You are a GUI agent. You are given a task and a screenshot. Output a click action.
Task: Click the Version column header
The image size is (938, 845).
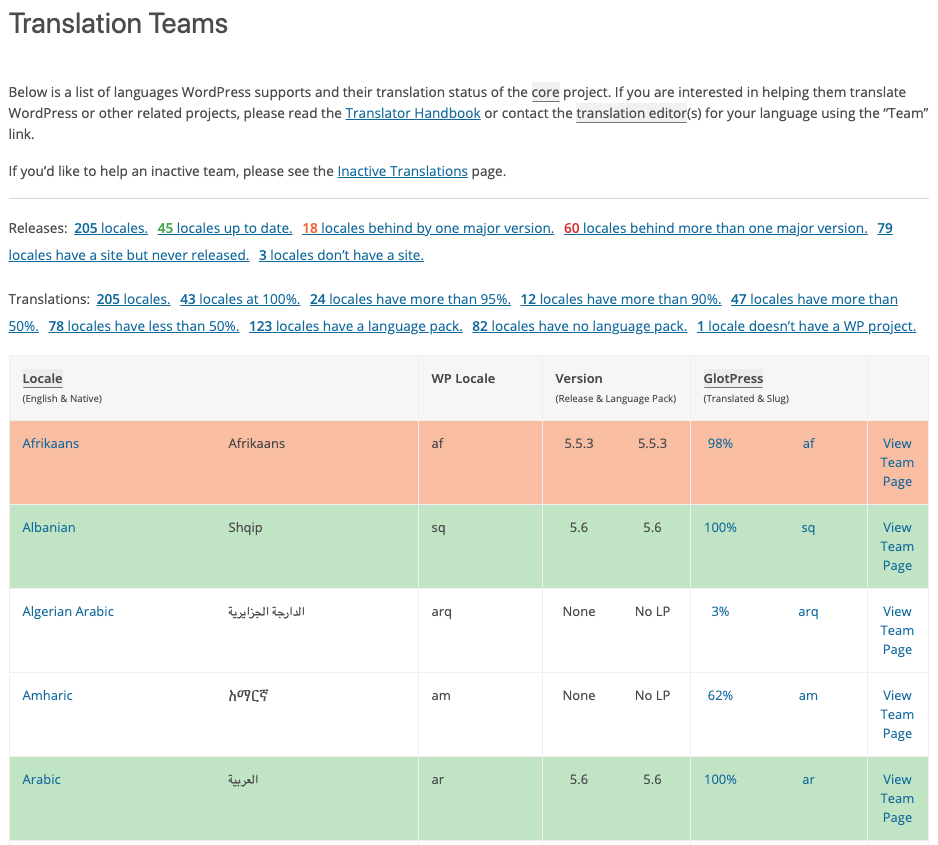[x=578, y=379]
